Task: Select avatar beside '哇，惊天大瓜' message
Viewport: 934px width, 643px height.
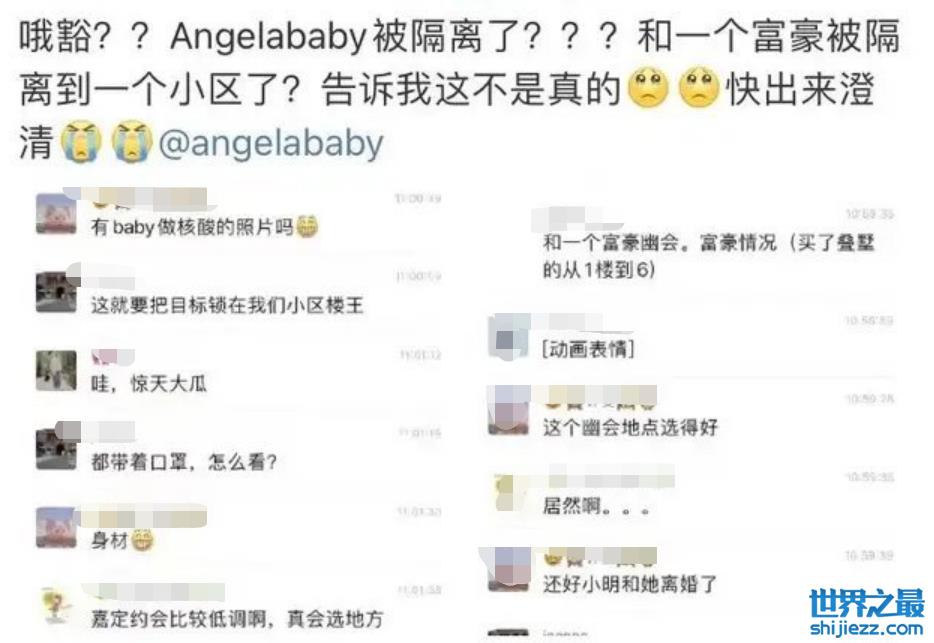Action: [x=56, y=371]
